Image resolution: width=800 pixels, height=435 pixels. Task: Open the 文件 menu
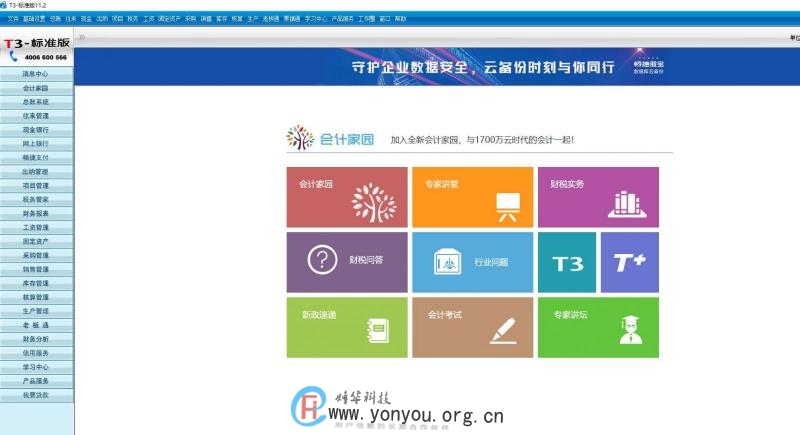13,19
